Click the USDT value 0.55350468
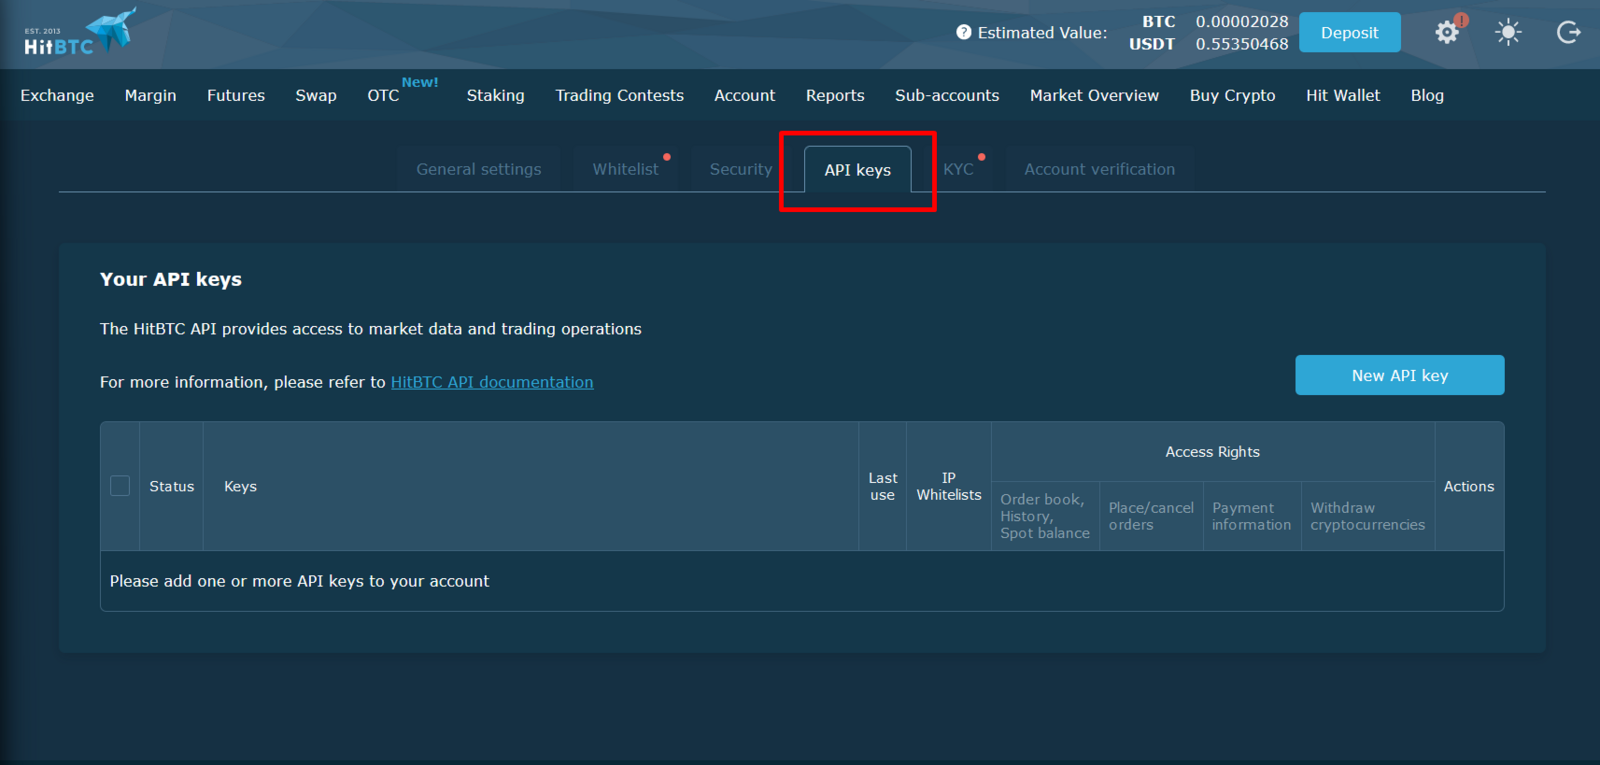 coord(1242,44)
